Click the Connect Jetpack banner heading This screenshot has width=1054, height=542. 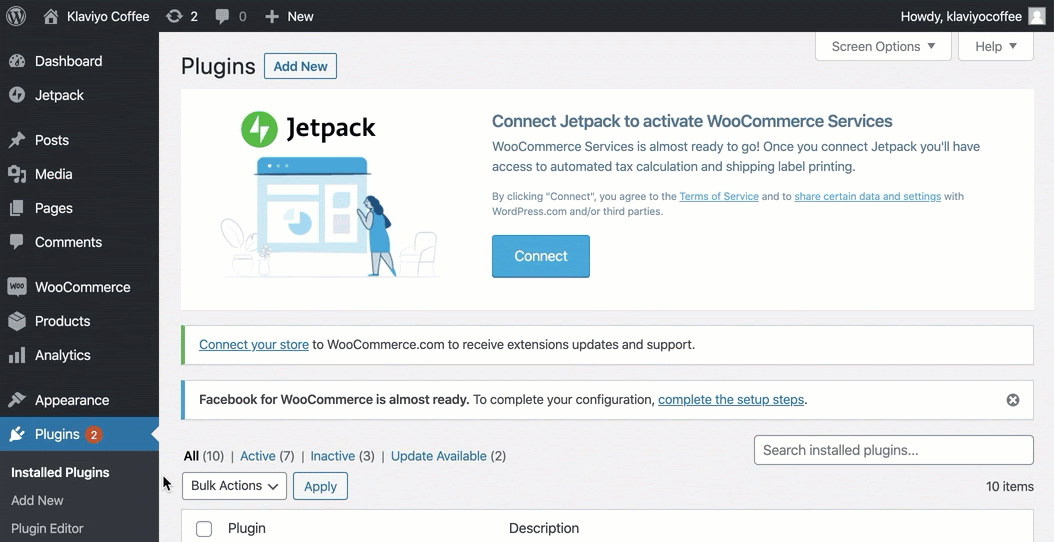692,121
